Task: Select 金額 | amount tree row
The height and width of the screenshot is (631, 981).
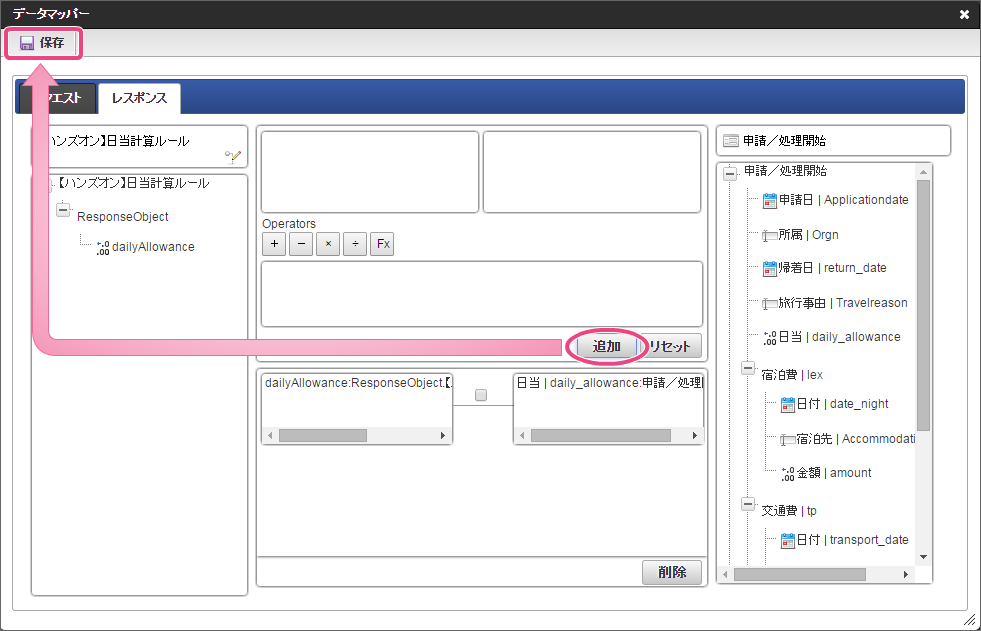Action: 834,473
